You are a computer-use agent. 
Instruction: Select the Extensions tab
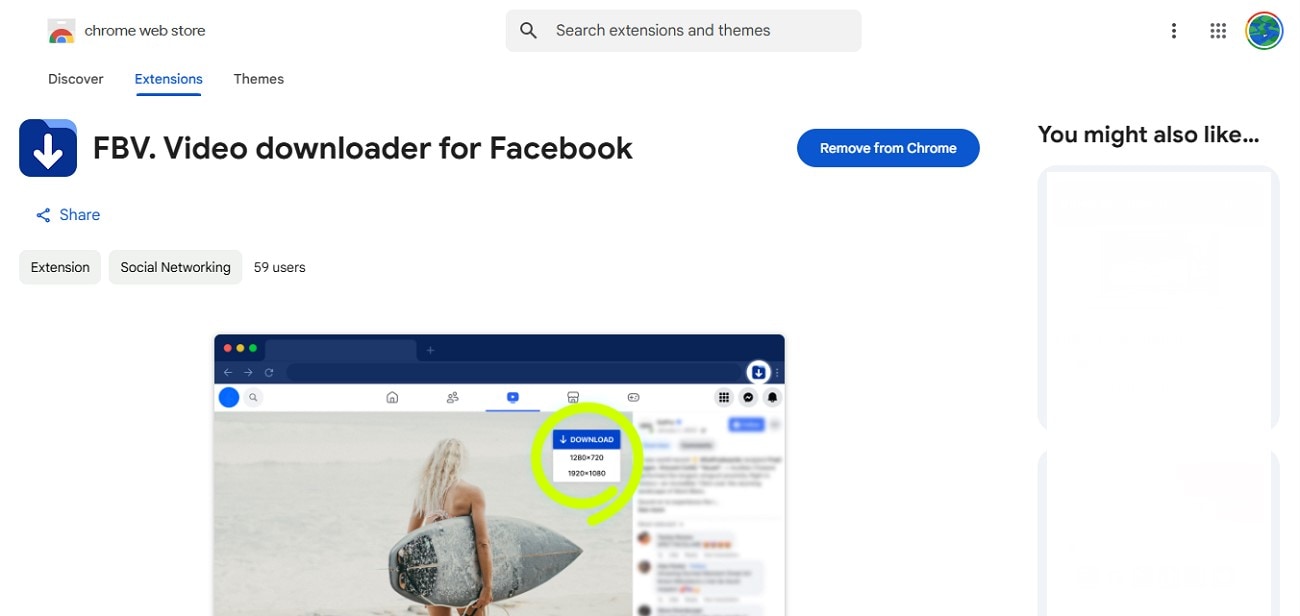[x=169, y=79]
